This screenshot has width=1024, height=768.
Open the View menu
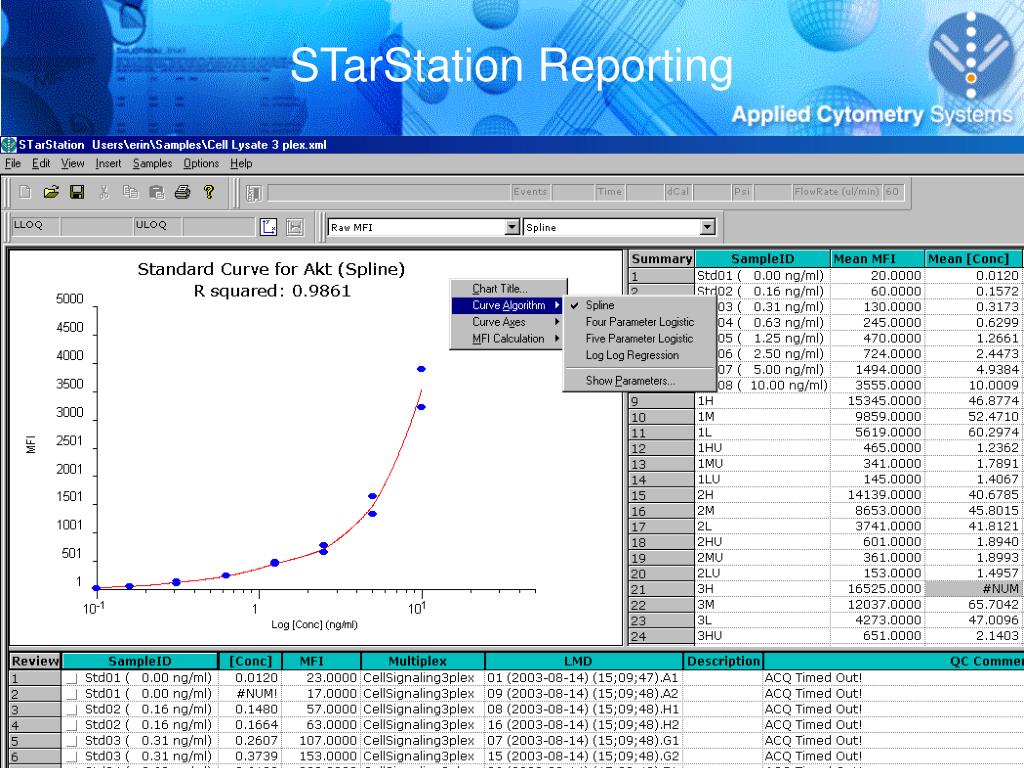click(x=72, y=163)
